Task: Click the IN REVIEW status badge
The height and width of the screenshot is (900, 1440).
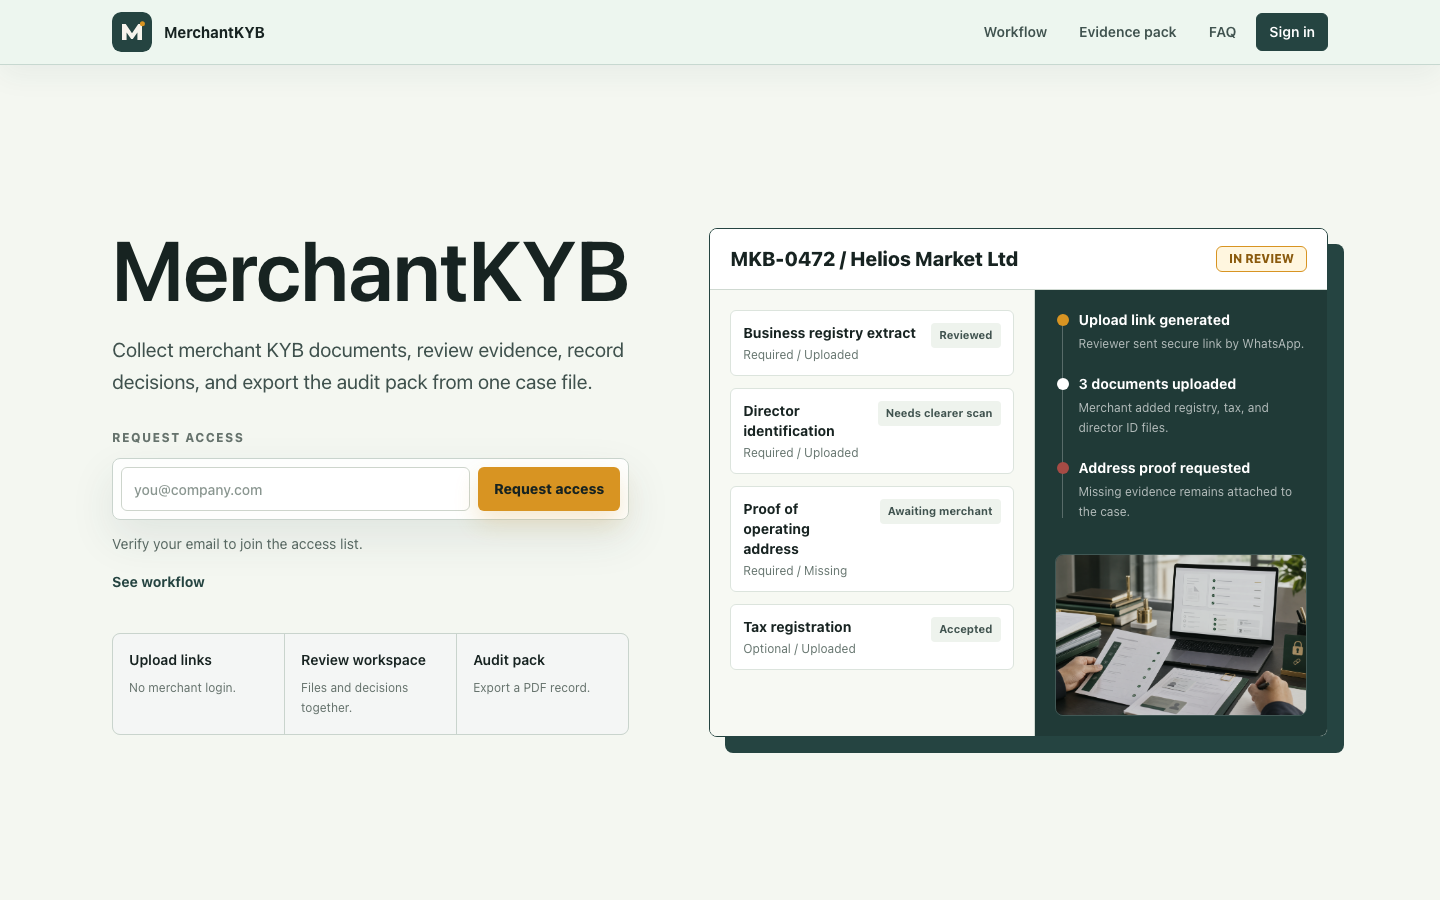Action: tap(1261, 259)
